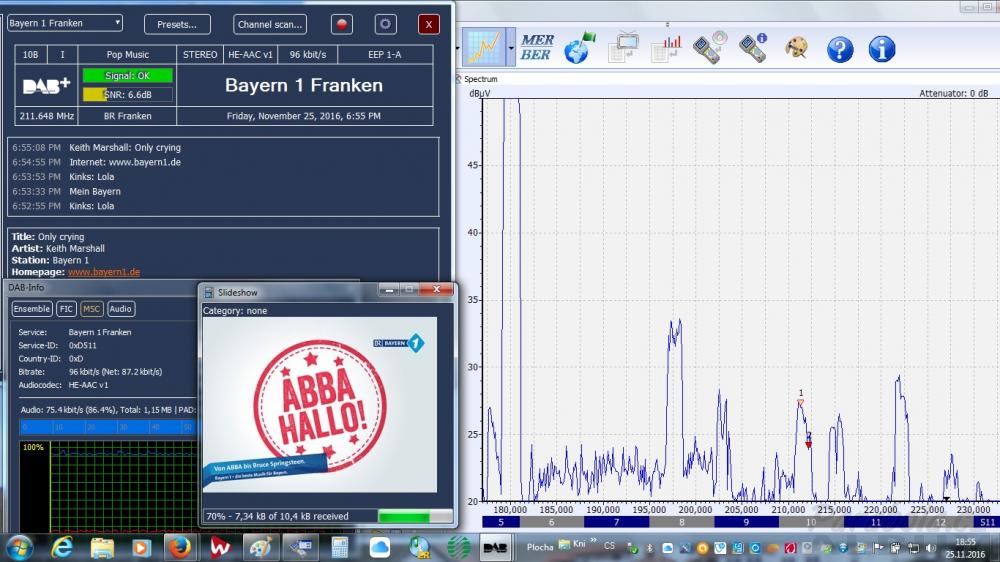Click the yellow SNR 6.6dB level bar

pos(128,94)
